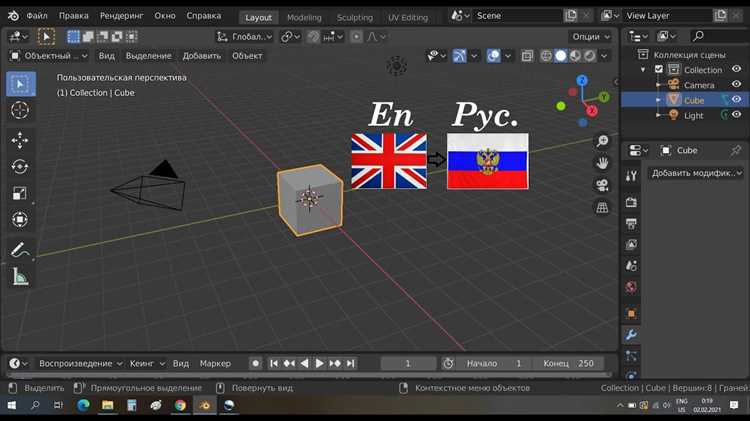Screen dimensions: 750x421
Task: Open the Render properties tab
Action: (x=631, y=202)
